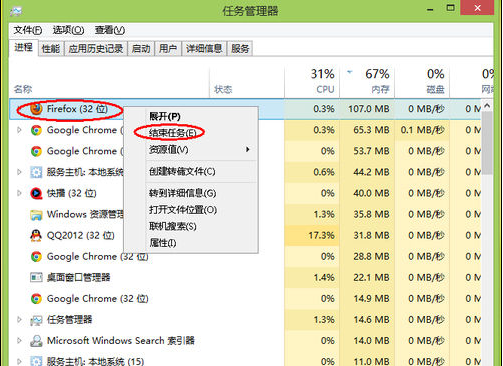Click the 40.0 MB memory cell
The width and height of the screenshot is (503, 366).
click(x=367, y=193)
